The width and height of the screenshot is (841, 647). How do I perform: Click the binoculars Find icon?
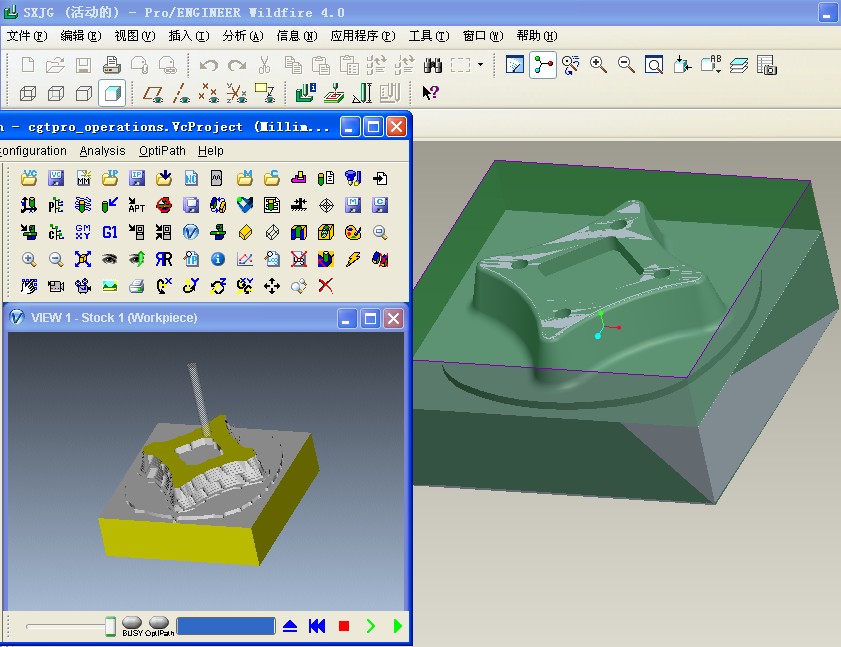[432, 65]
